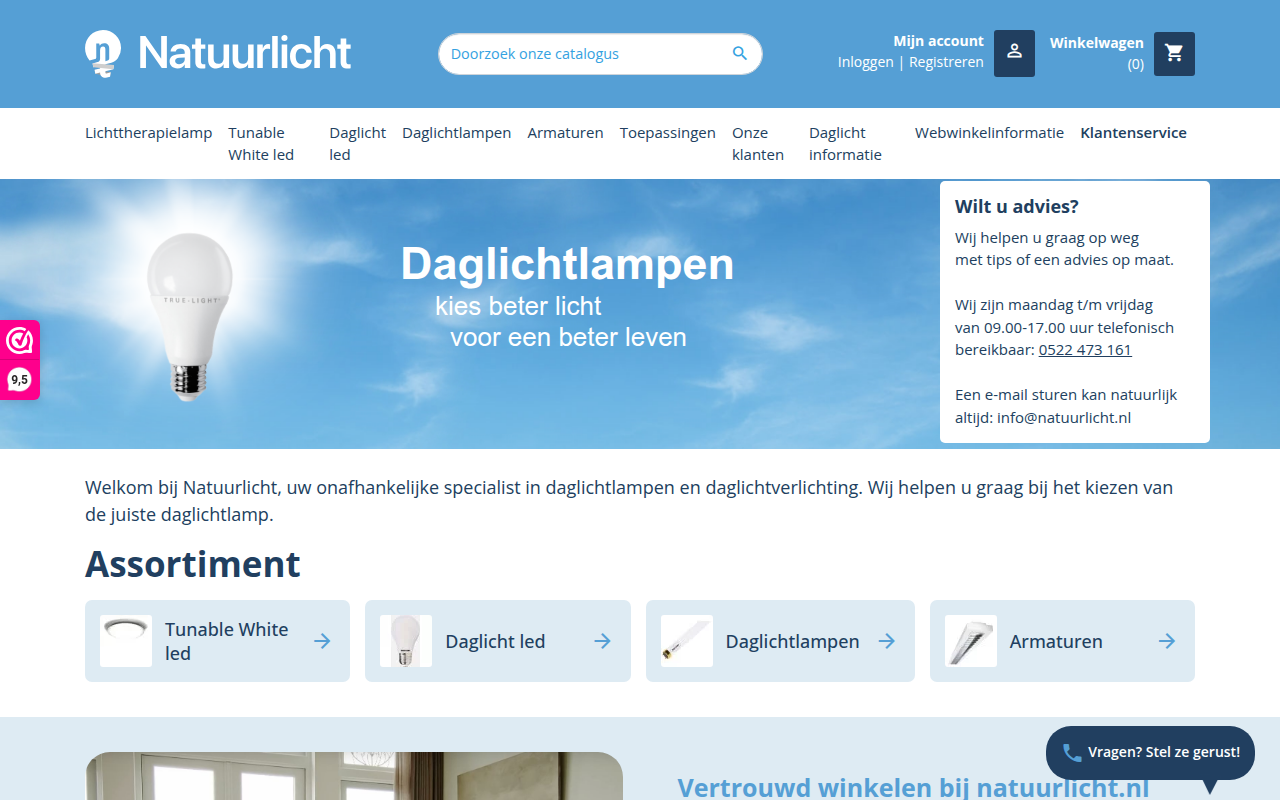This screenshot has height=800, width=1280.
Task: Open the Lichttherapielamp menu item
Action: (149, 133)
